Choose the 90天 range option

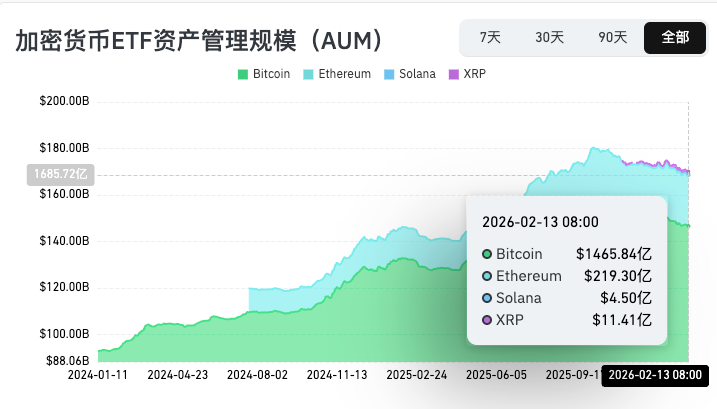point(612,38)
